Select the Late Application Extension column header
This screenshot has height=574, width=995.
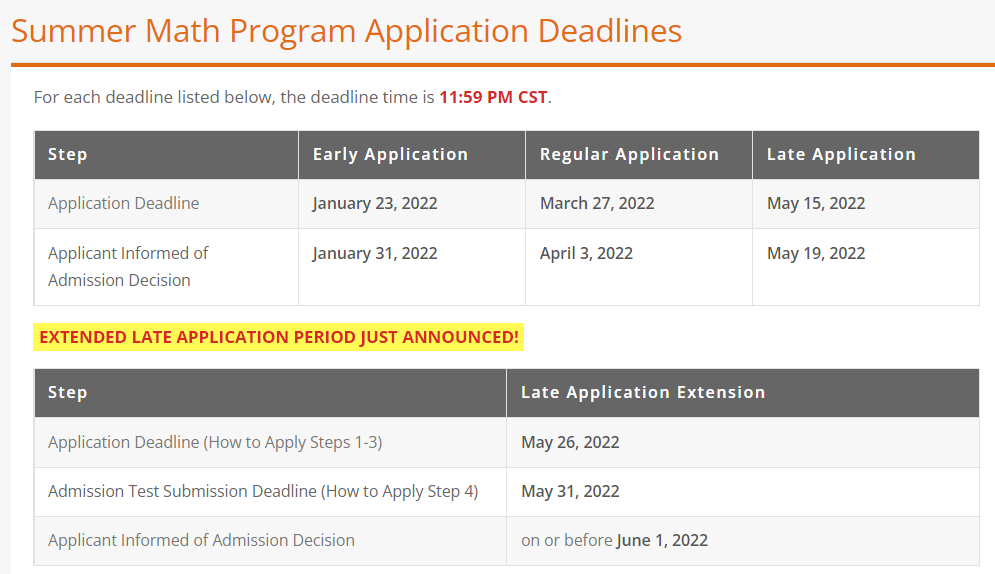click(x=643, y=393)
